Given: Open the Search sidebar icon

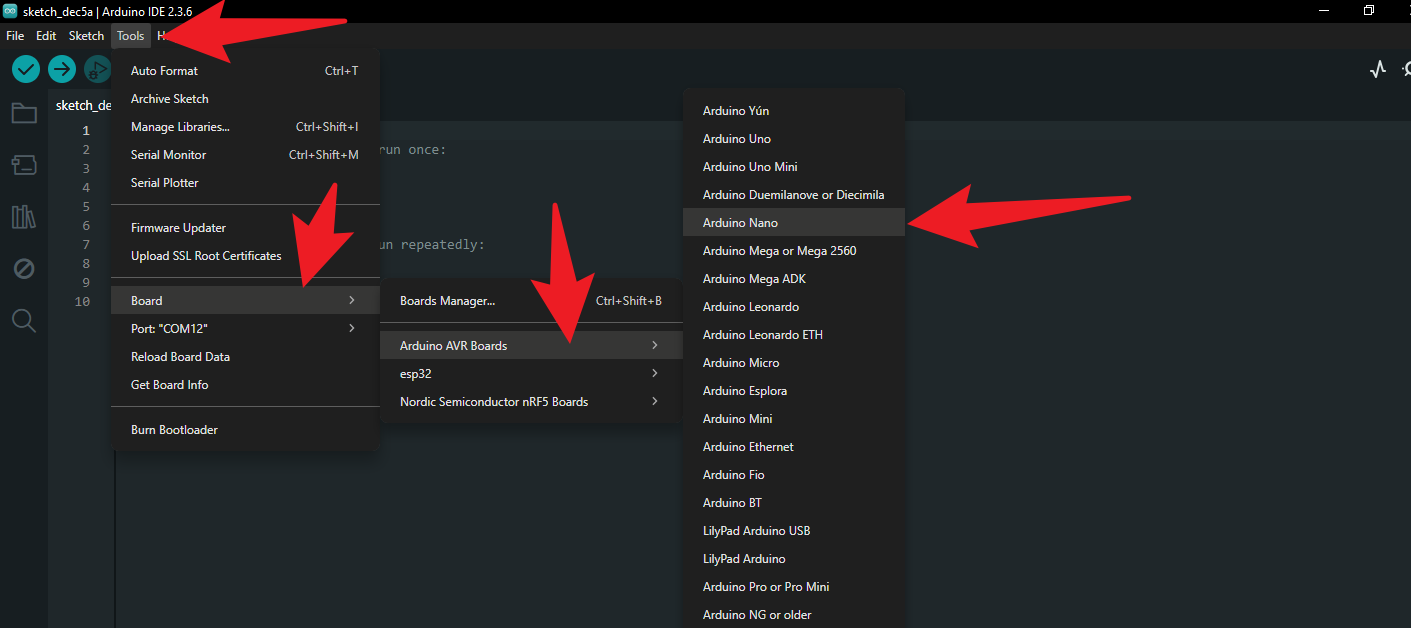Looking at the screenshot, I should pyautogui.click(x=24, y=321).
